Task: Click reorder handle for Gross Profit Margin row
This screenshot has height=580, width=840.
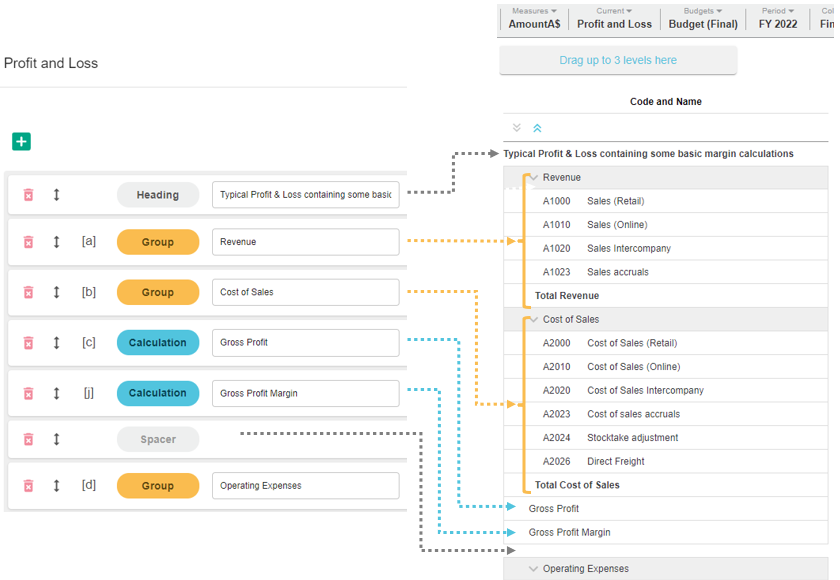Action: [x=57, y=393]
